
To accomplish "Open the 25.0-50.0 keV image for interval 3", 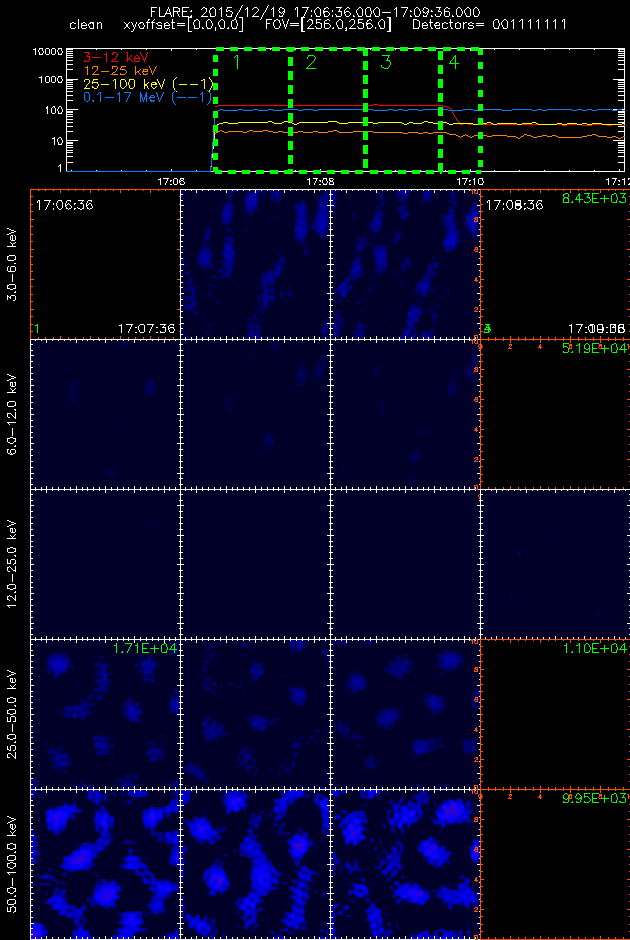I will pyautogui.click(x=405, y=714).
